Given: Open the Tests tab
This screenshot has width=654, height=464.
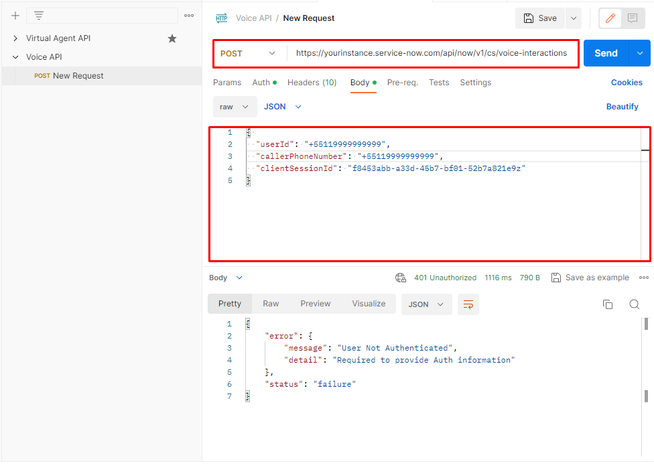Looking at the screenshot, I should 439,83.
